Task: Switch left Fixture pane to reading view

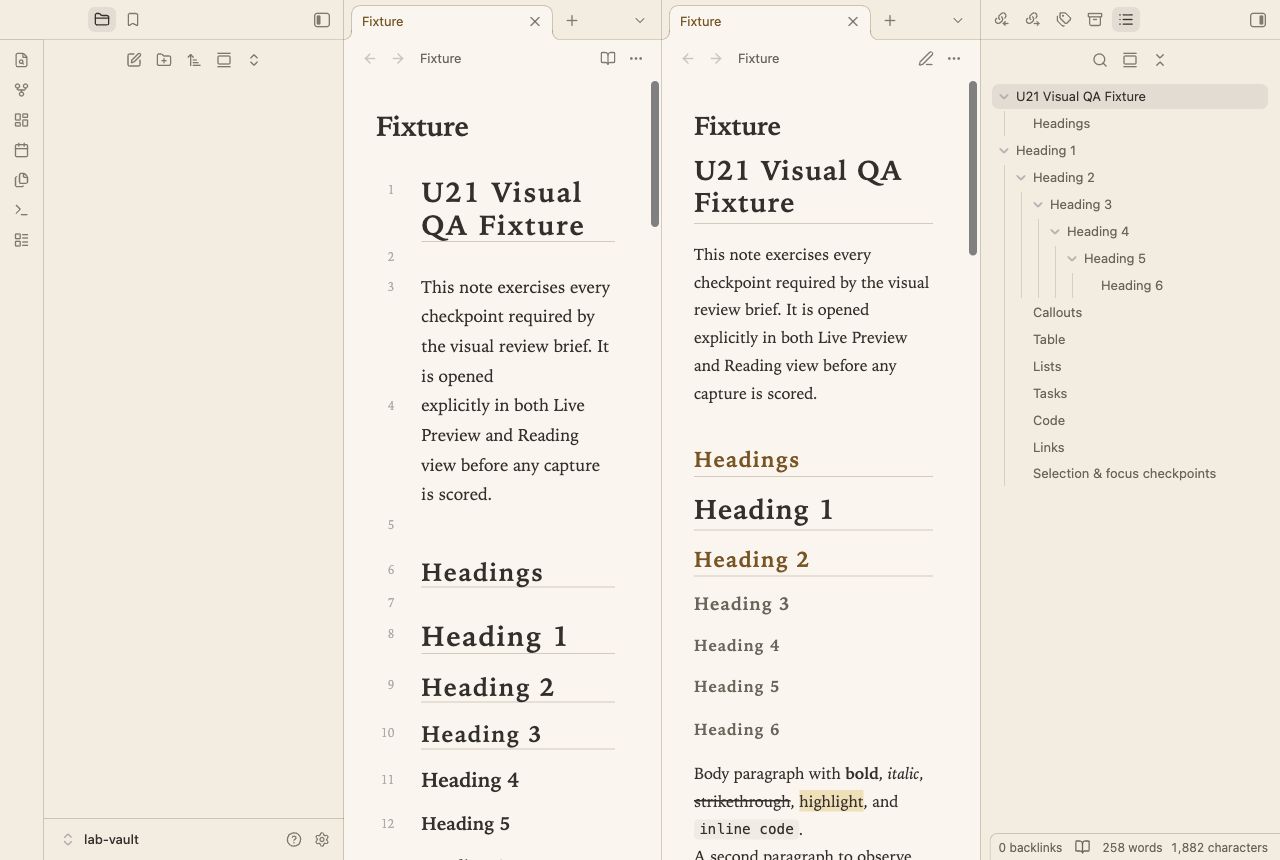Action: point(608,59)
